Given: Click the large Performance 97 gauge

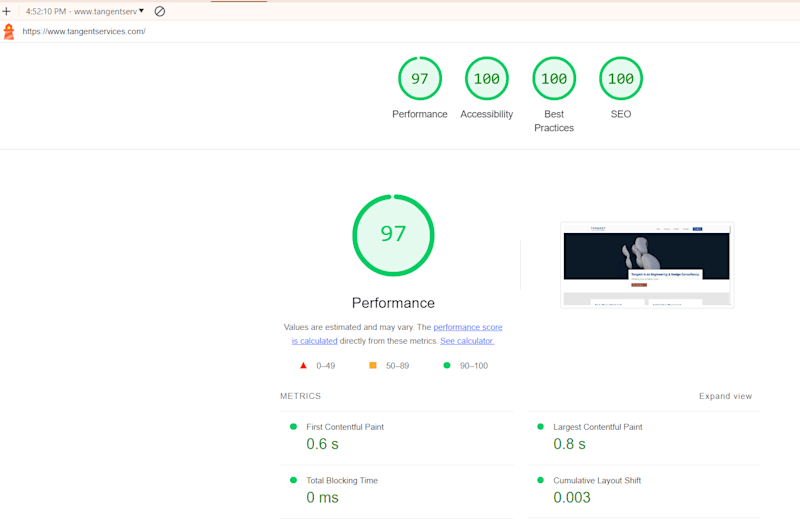Looking at the screenshot, I should (x=393, y=235).
